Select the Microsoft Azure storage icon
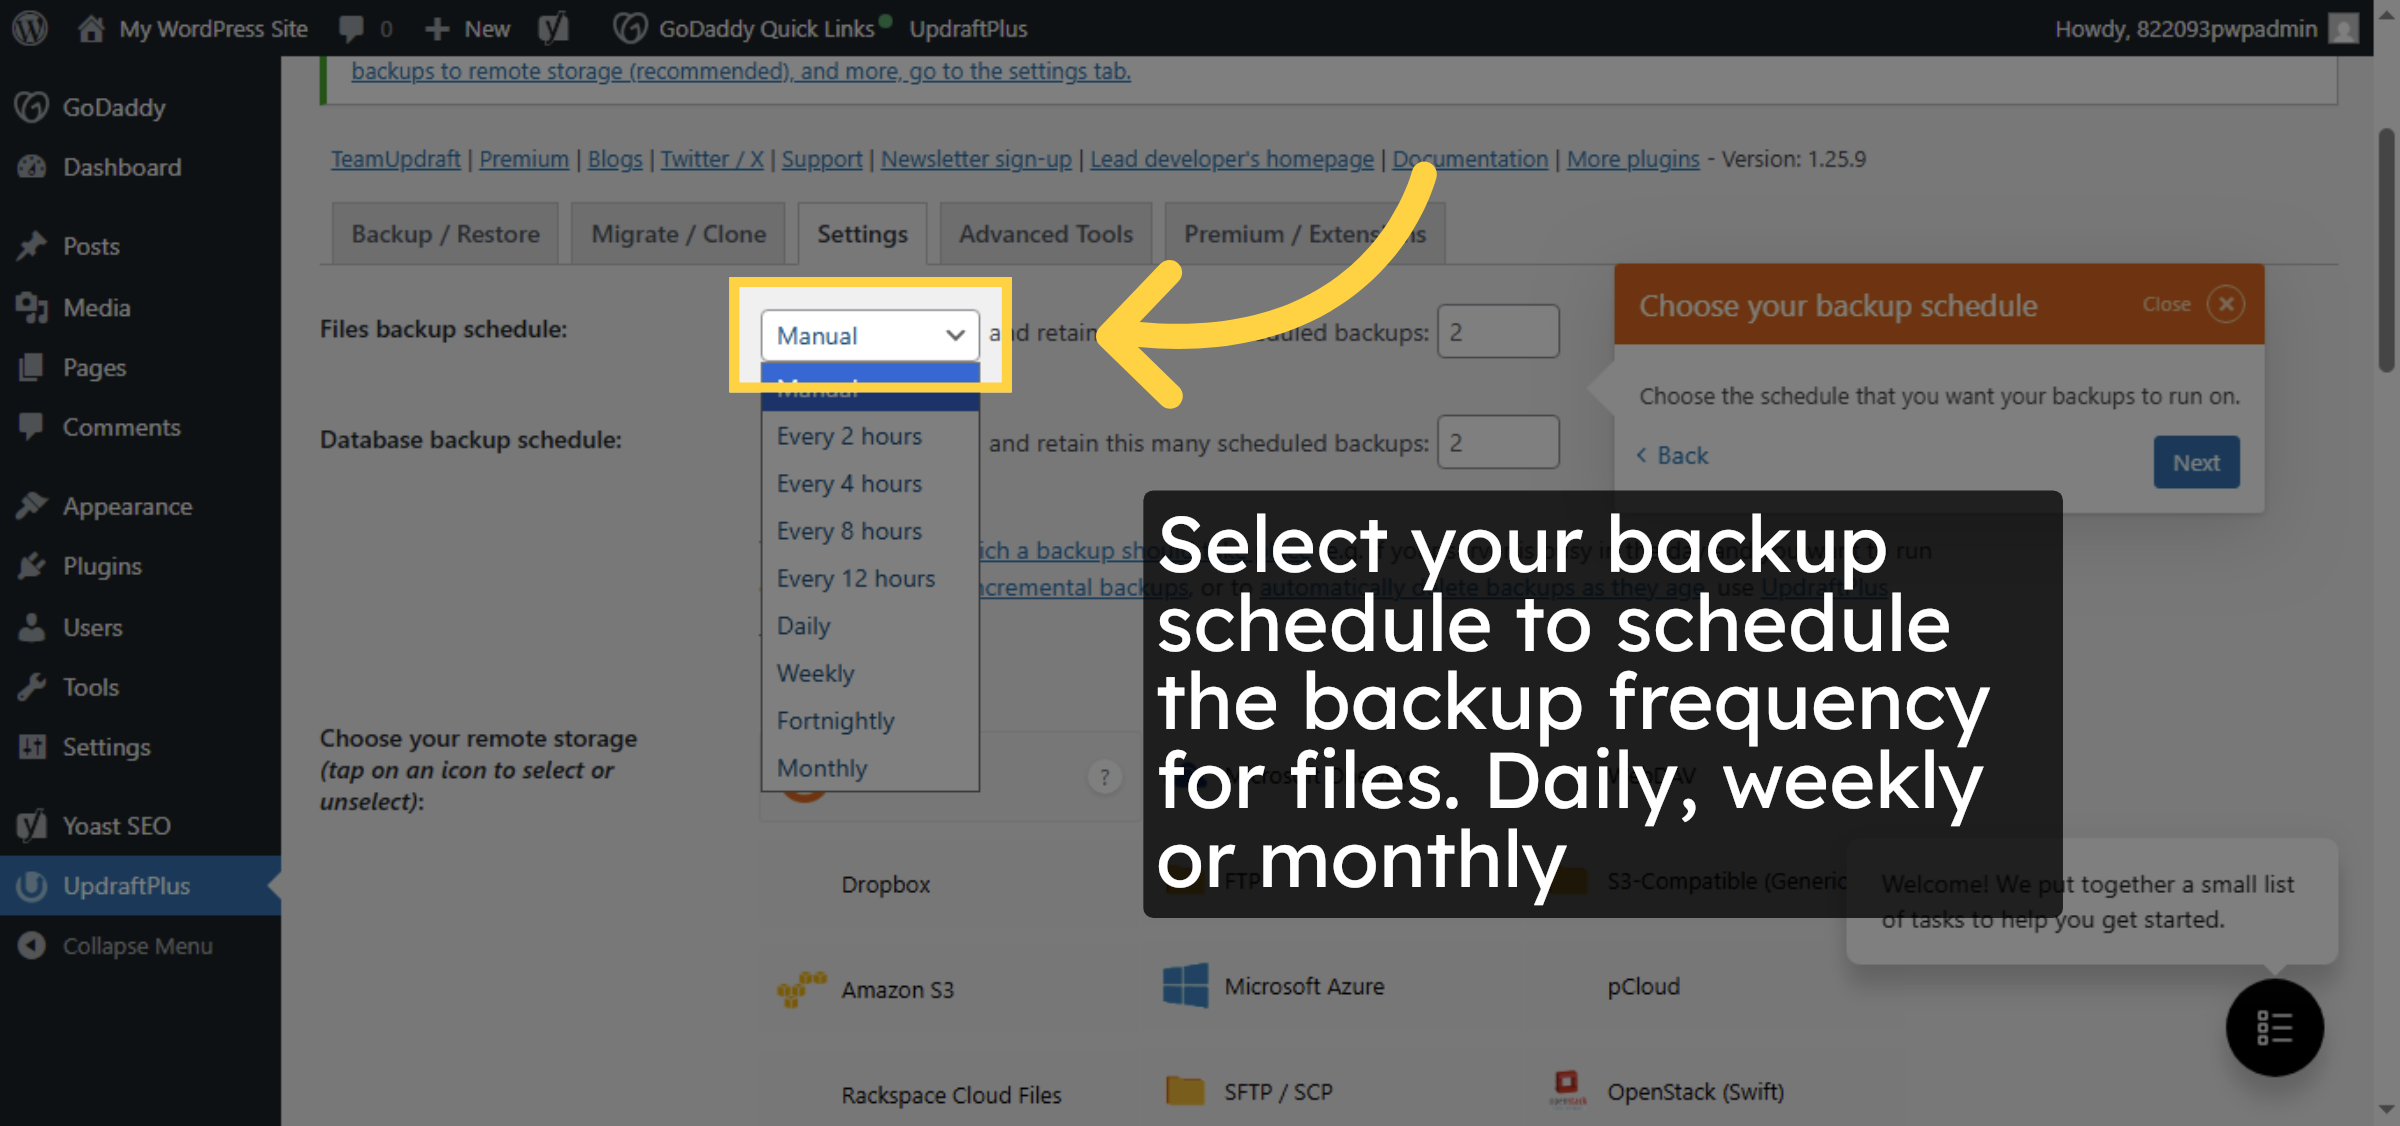This screenshot has height=1126, width=2400. (x=1186, y=986)
